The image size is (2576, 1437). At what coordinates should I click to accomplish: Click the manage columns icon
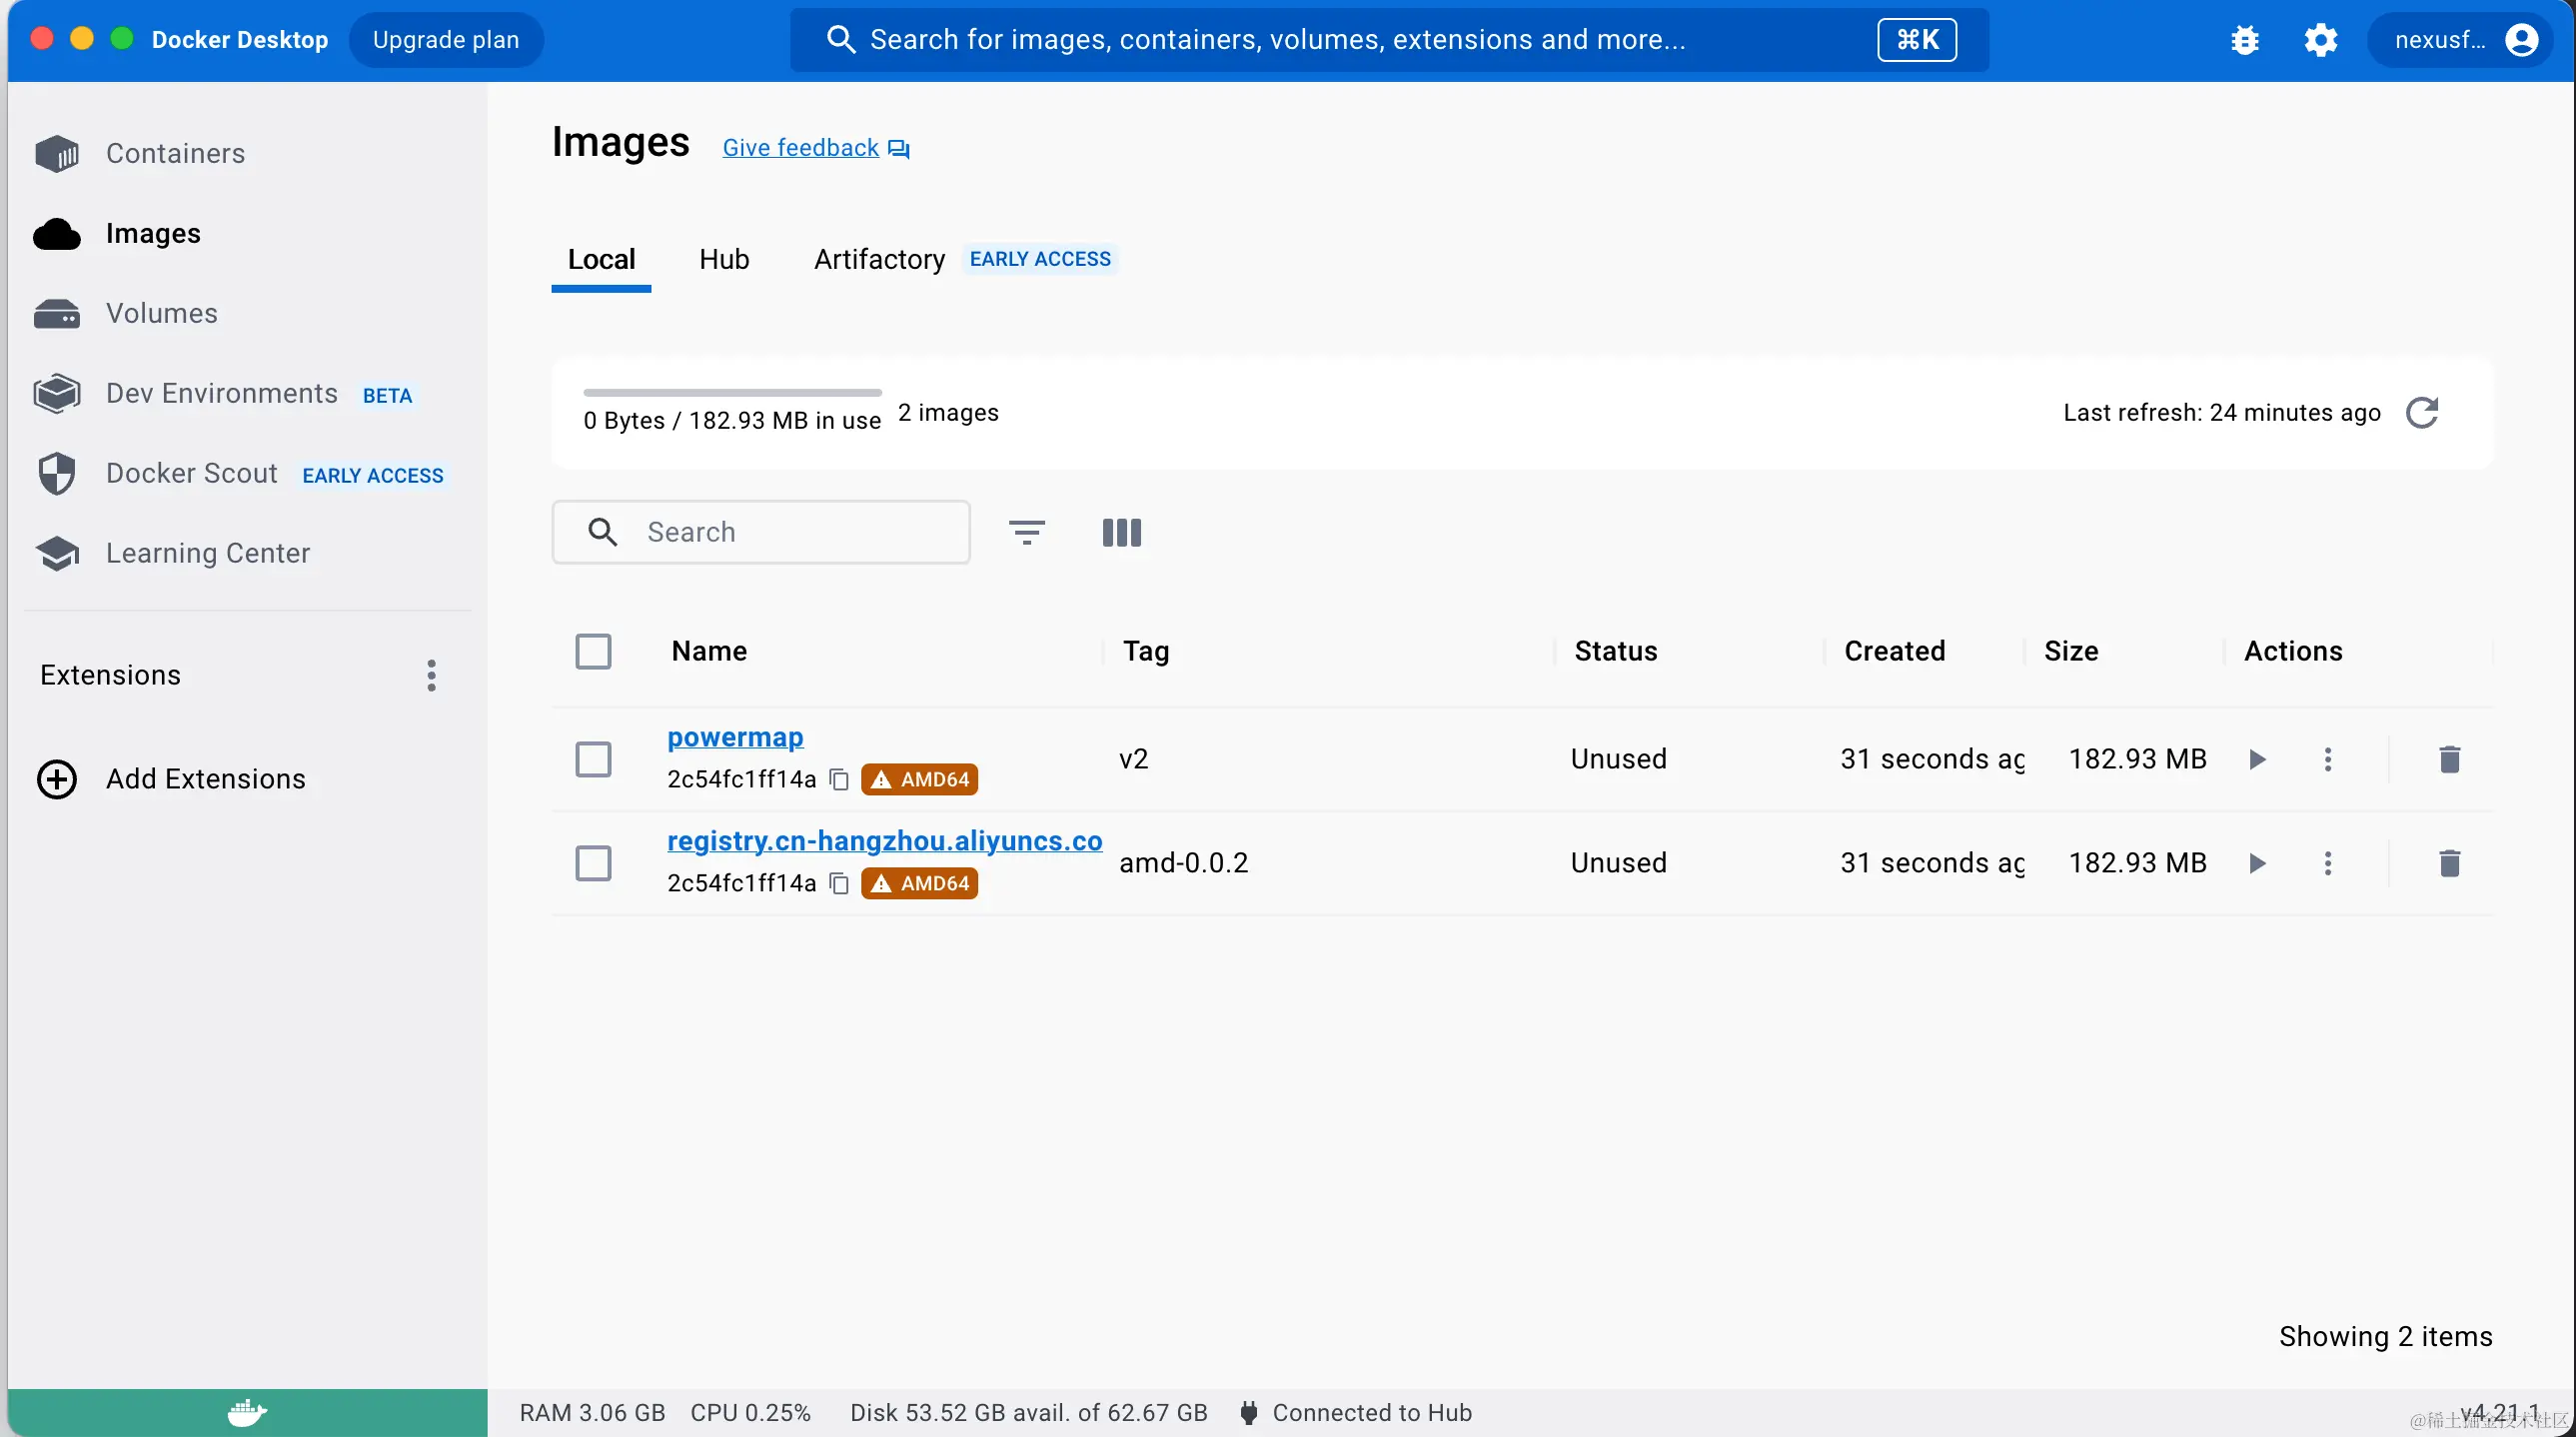[1121, 532]
